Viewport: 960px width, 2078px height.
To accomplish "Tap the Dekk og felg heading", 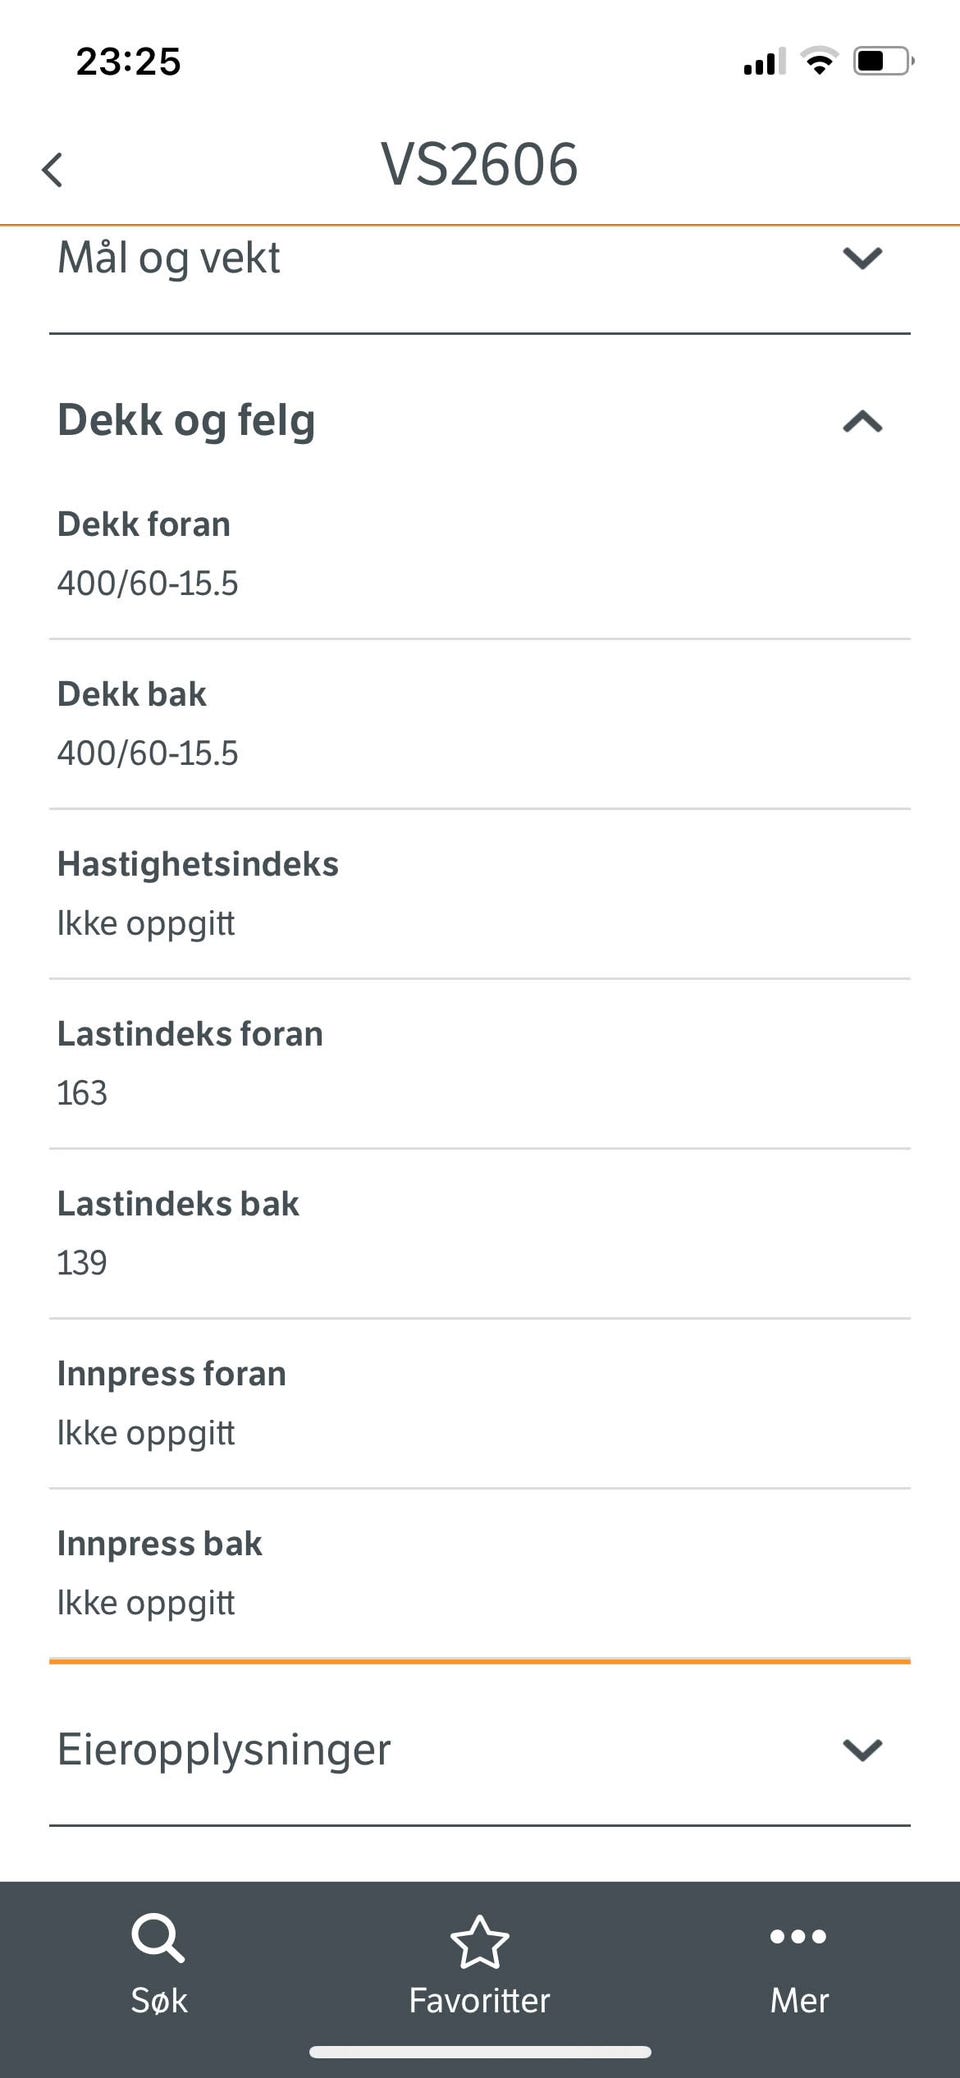I will click(x=186, y=420).
